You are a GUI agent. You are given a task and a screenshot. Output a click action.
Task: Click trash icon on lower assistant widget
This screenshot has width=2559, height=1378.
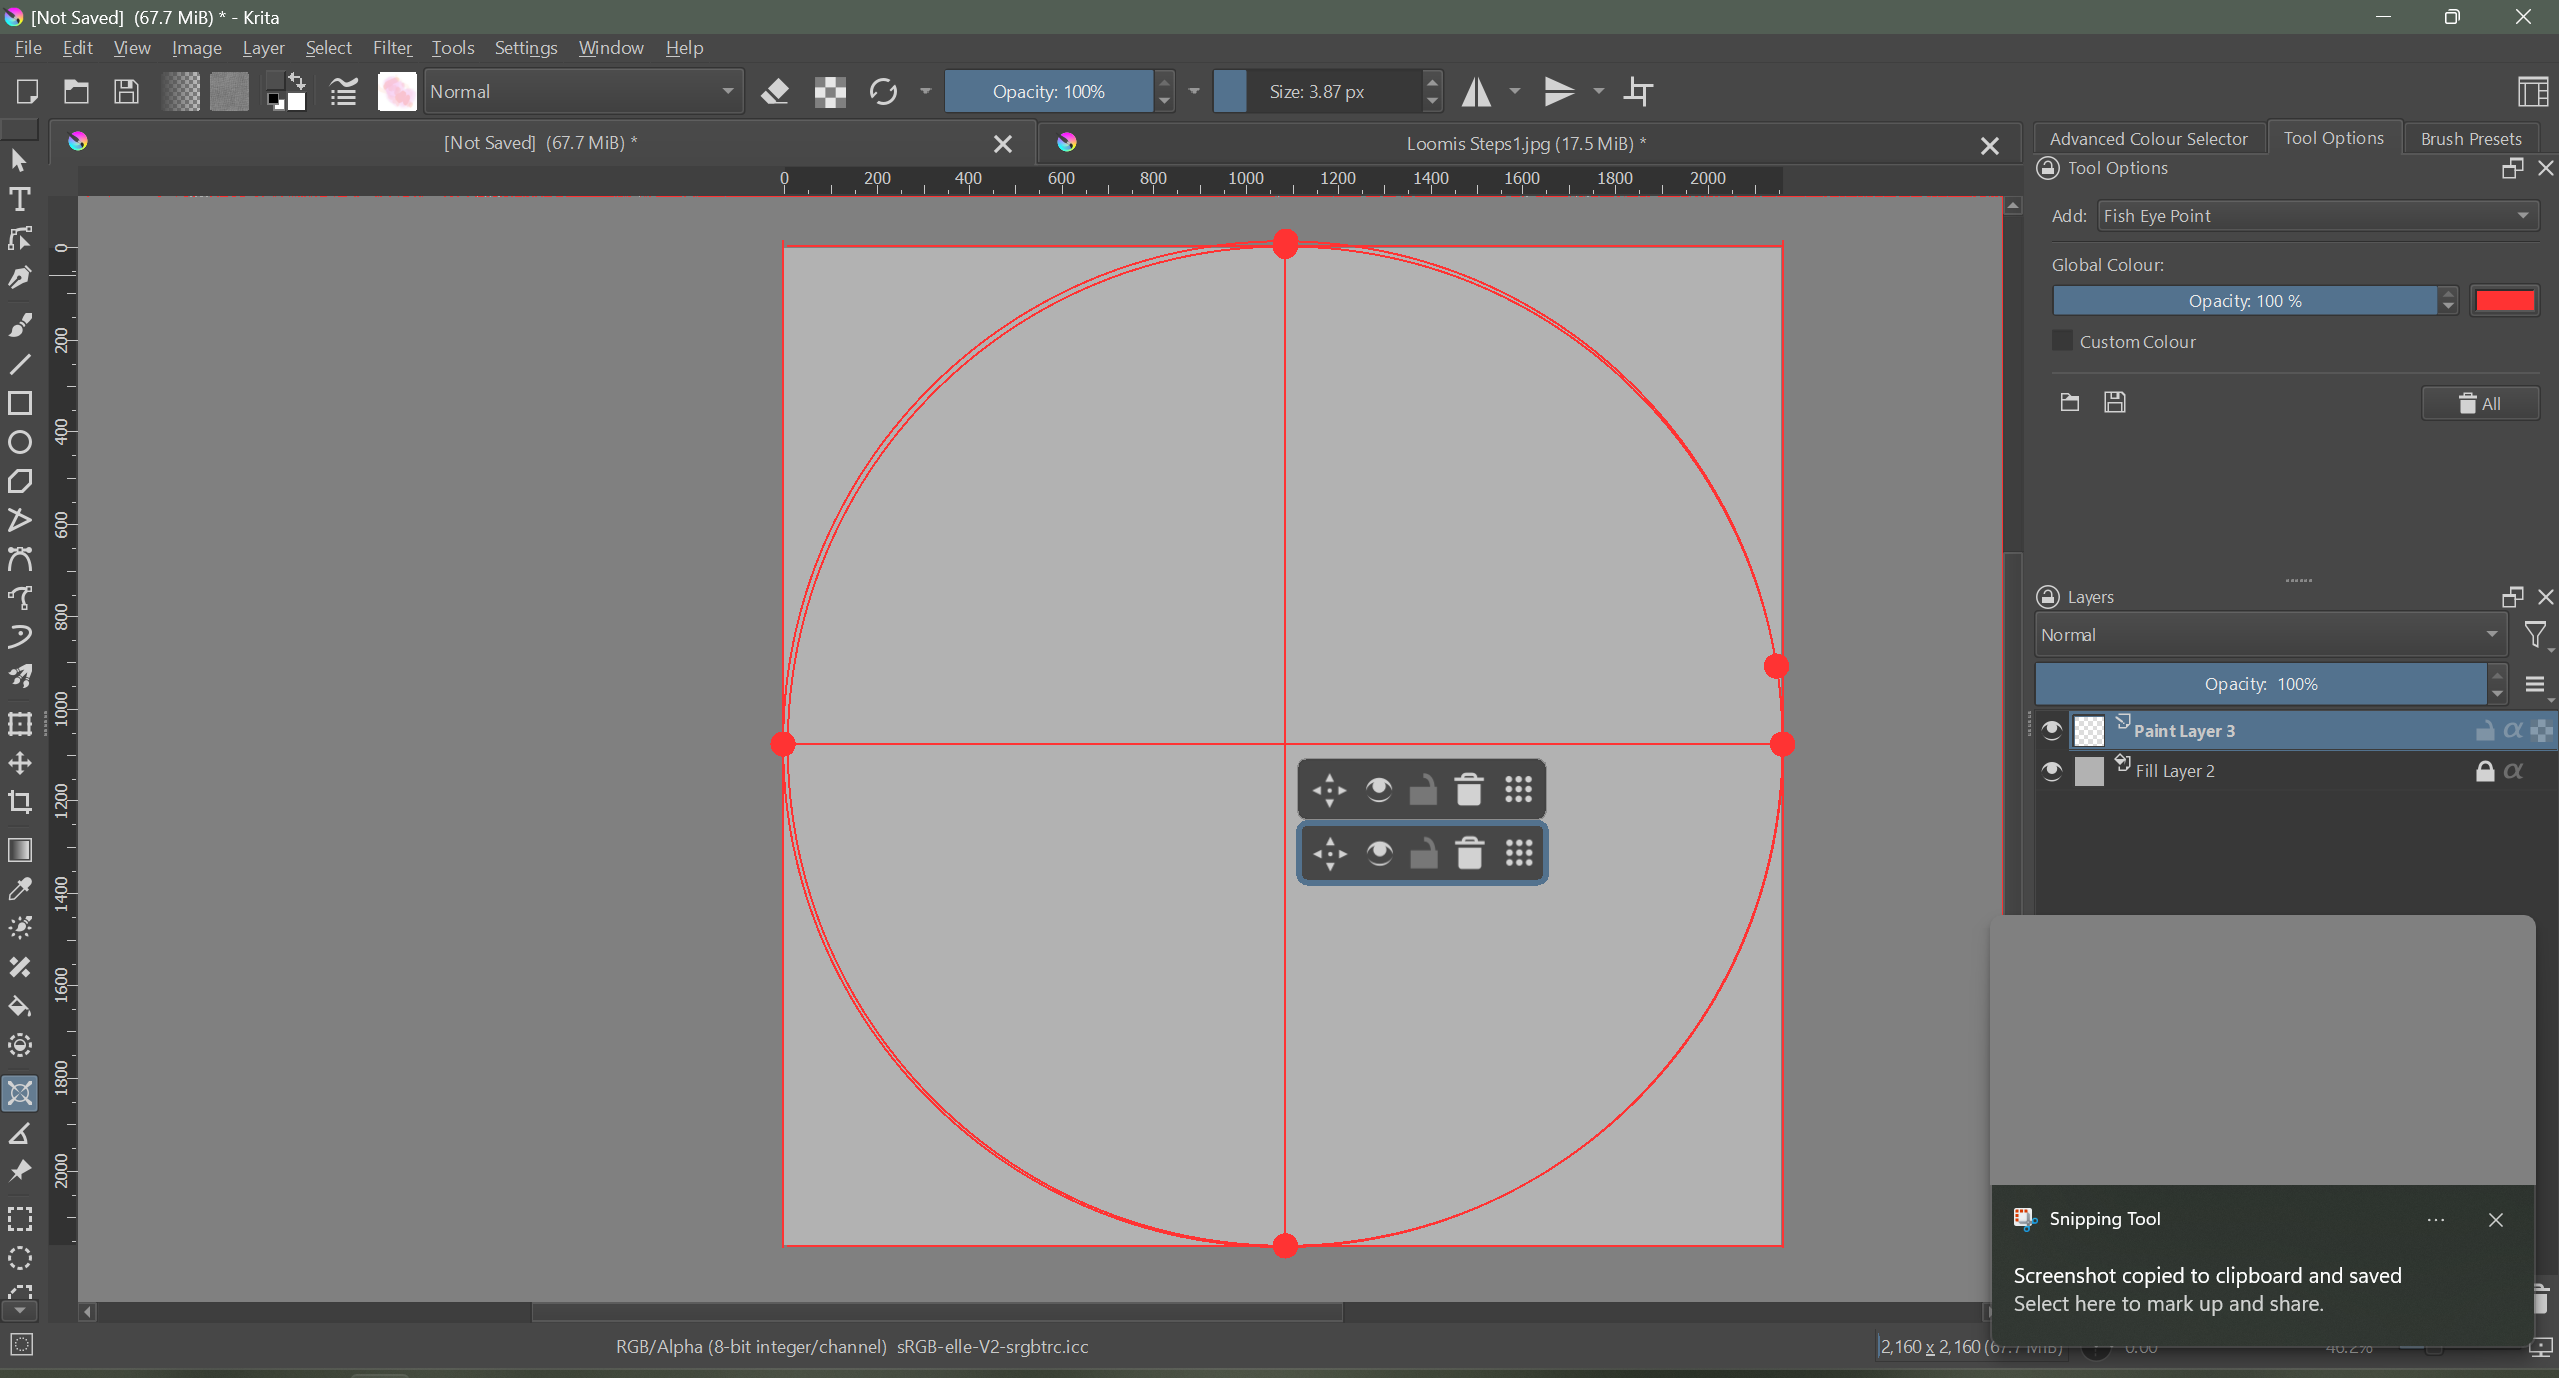[x=1469, y=853]
